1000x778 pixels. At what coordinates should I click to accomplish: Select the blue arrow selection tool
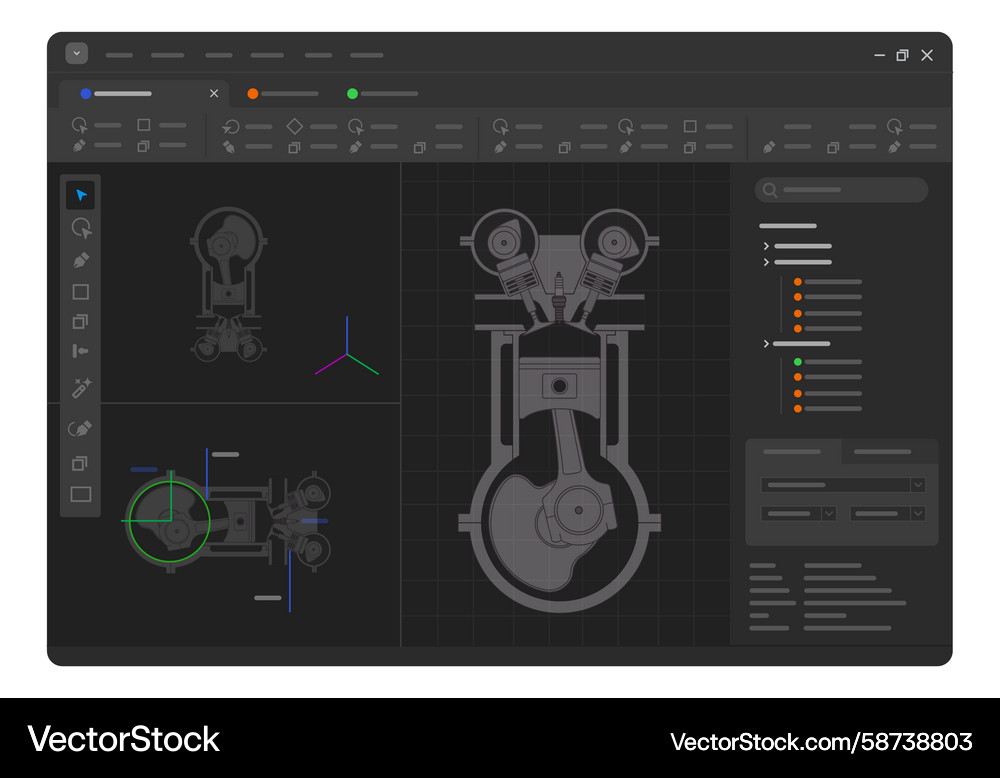click(81, 195)
